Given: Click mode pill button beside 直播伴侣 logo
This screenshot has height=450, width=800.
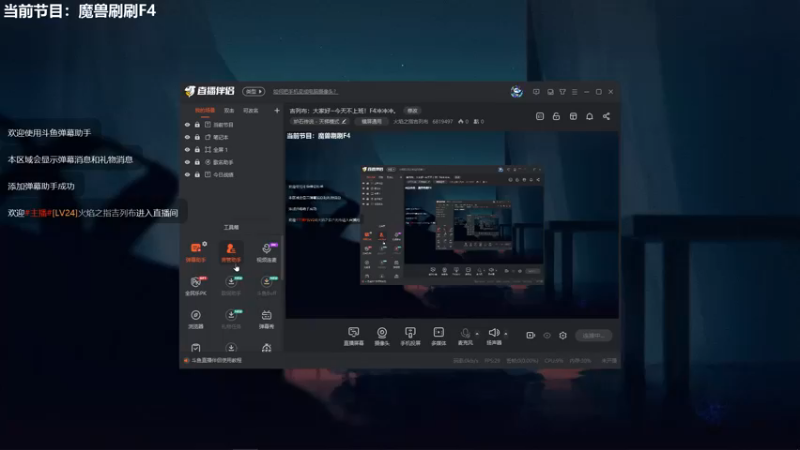Looking at the screenshot, I should [x=254, y=91].
